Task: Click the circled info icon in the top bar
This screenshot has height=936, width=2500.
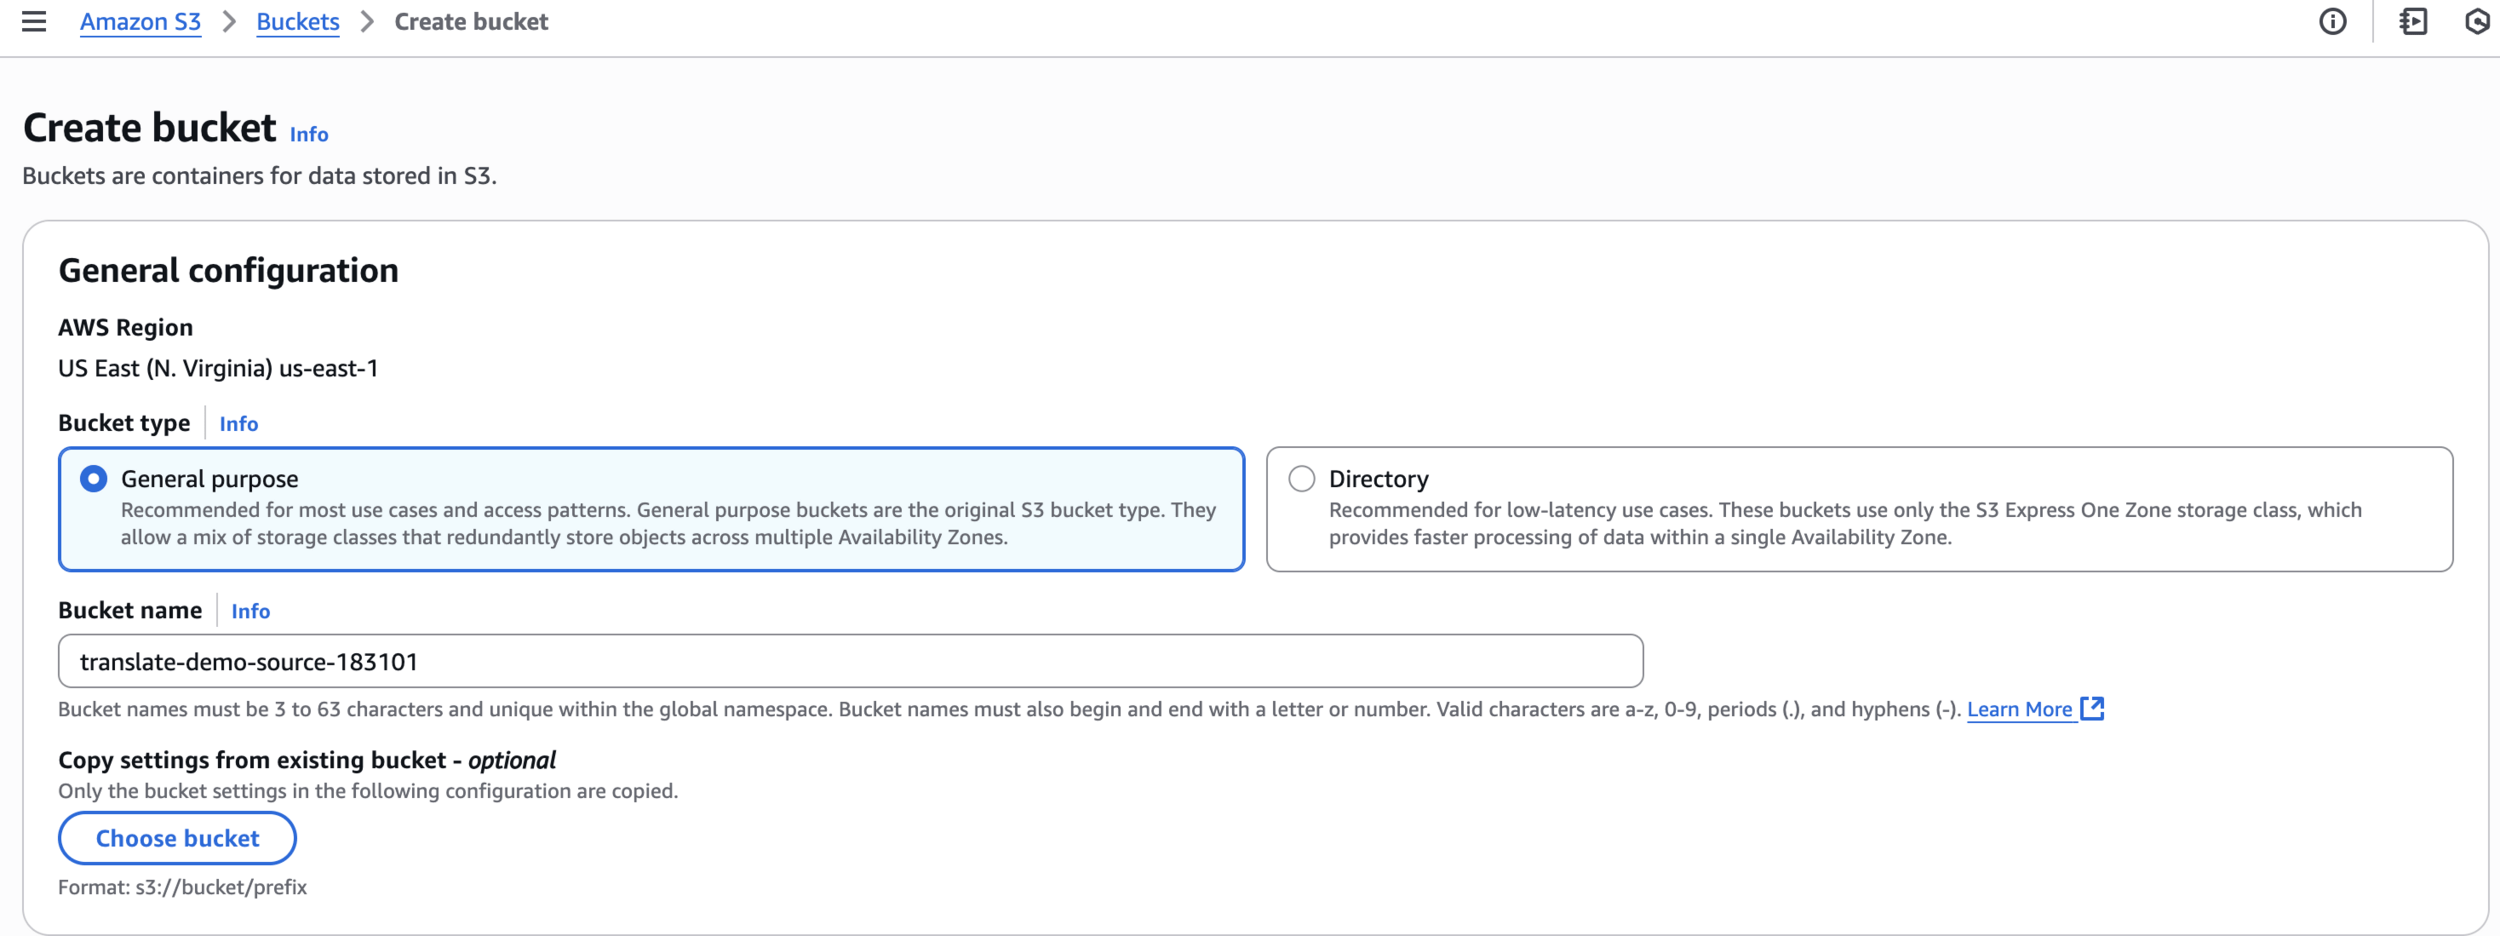Action: (x=2332, y=21)
